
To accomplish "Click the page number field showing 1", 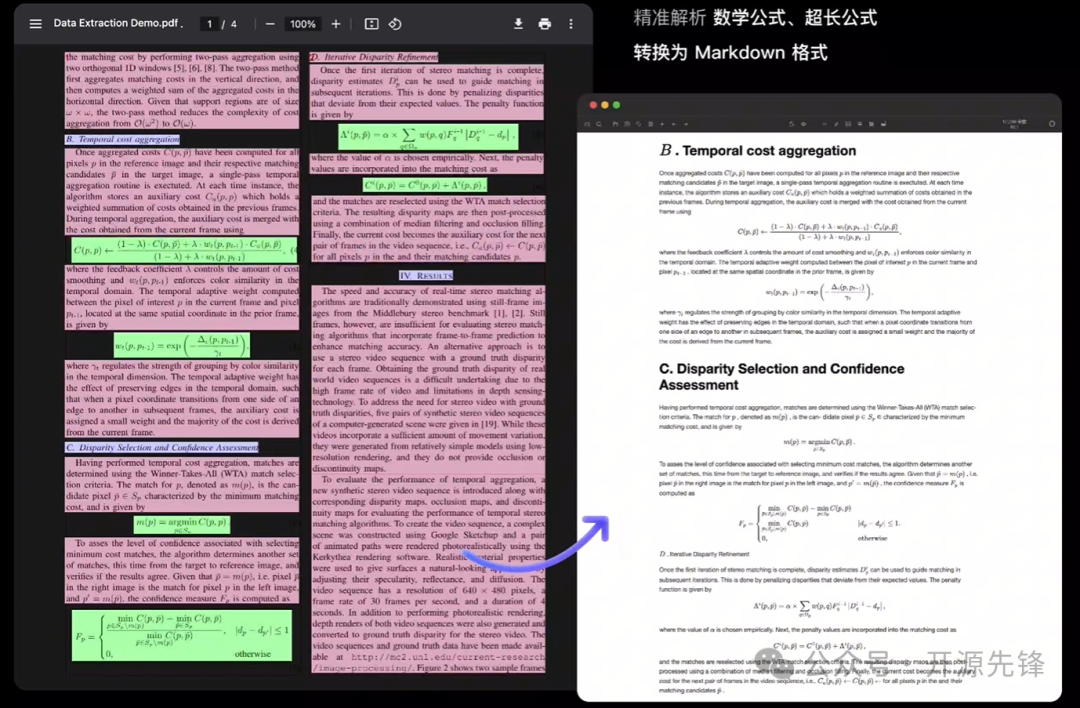I will [209, 24].
